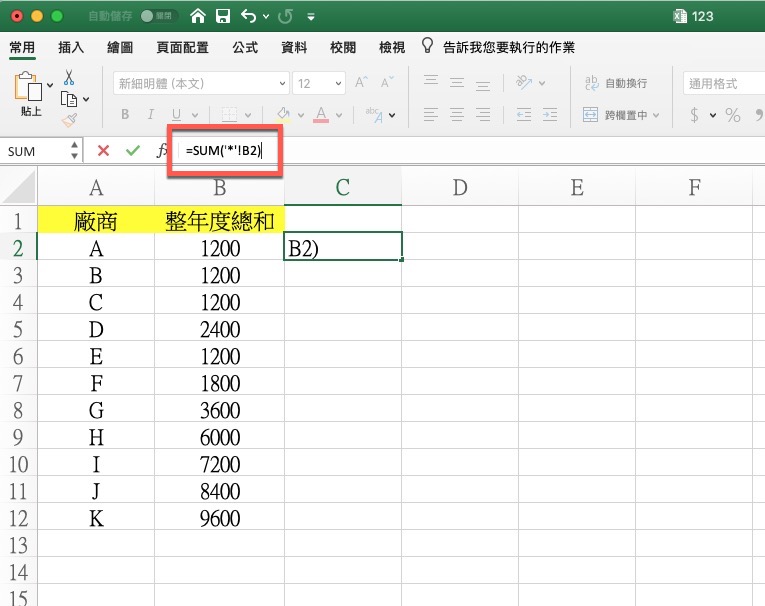Confirm formula with the green checkmark
Screen dimensions: 765x606
[x=132, y=150]
